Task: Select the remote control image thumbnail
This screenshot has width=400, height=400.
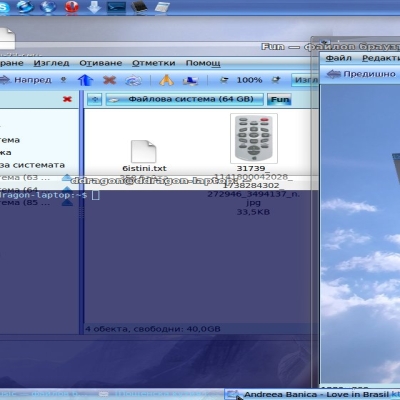Action: point(254,138)
